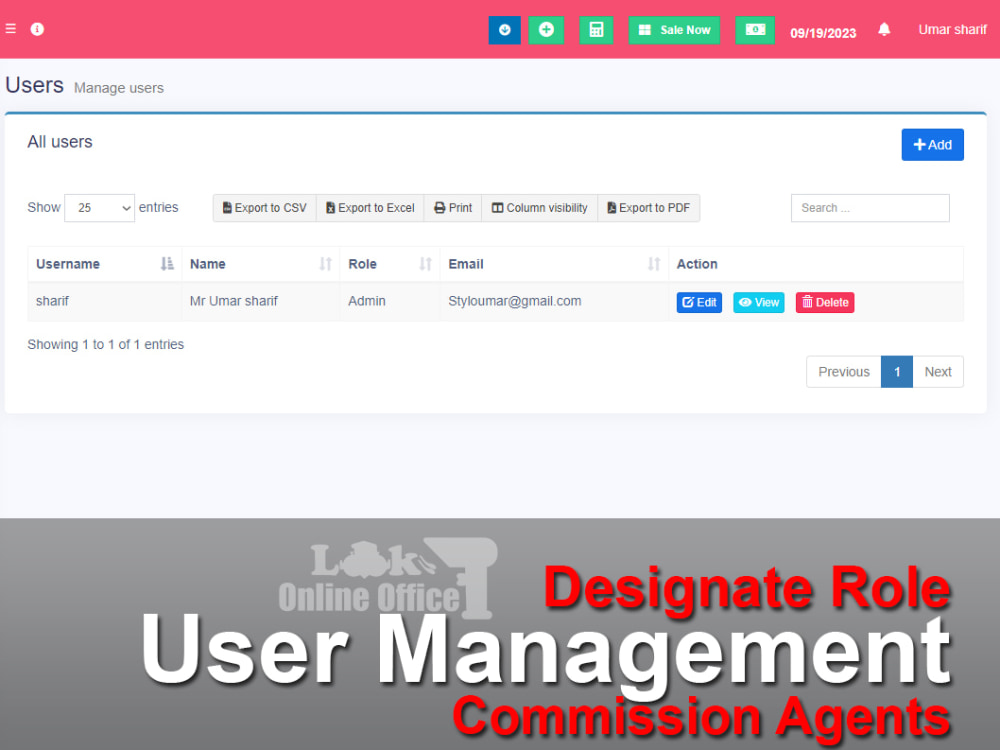Open the hamburger sidebar menu
The image size is (1000, 750).
pyautogui.click(x=11, y=29)
